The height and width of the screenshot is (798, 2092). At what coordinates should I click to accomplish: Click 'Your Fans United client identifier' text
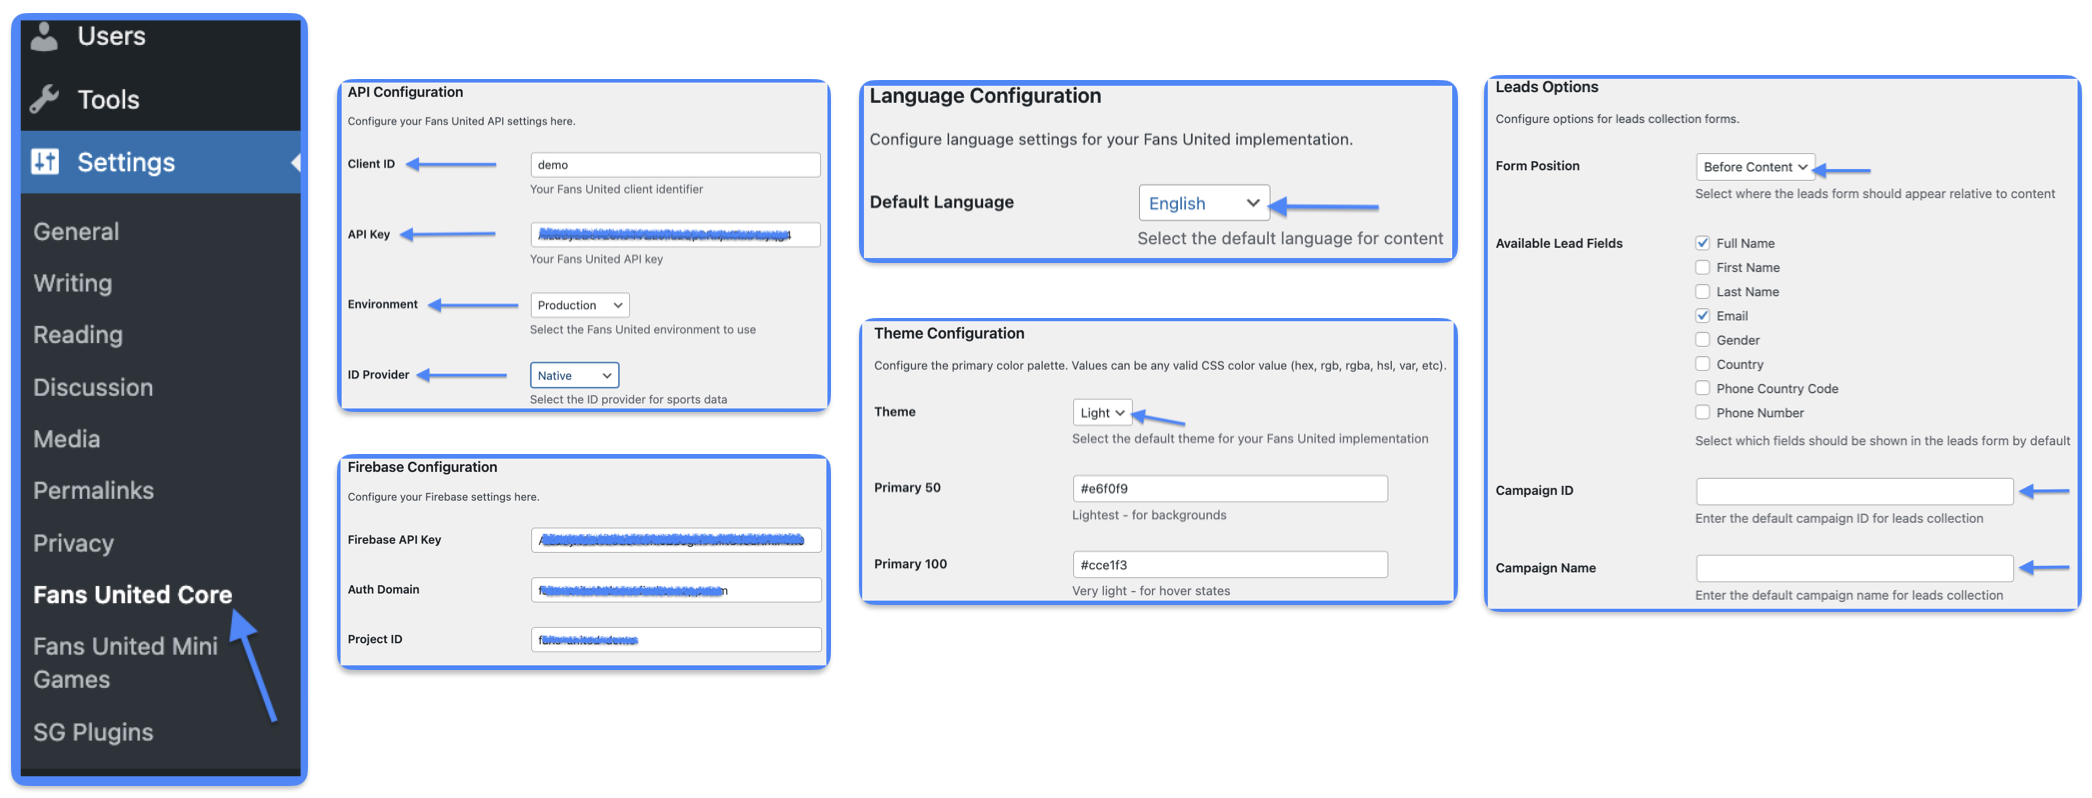(x=616, y=189)
